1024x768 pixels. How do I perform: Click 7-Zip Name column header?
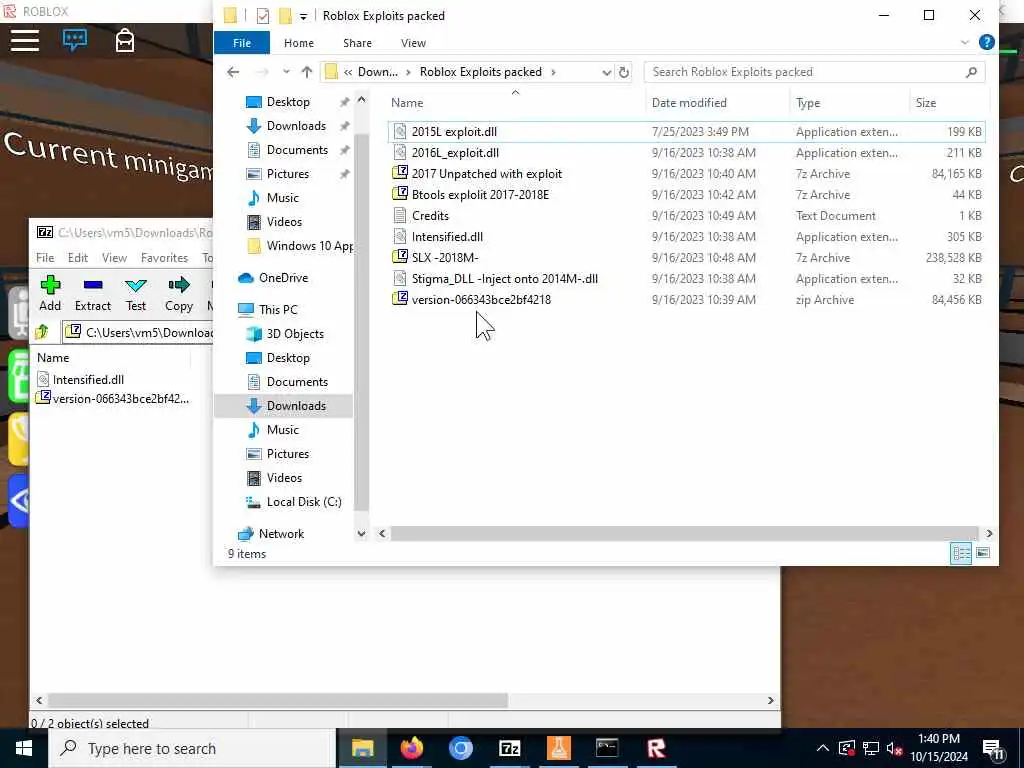coord(112,357)
